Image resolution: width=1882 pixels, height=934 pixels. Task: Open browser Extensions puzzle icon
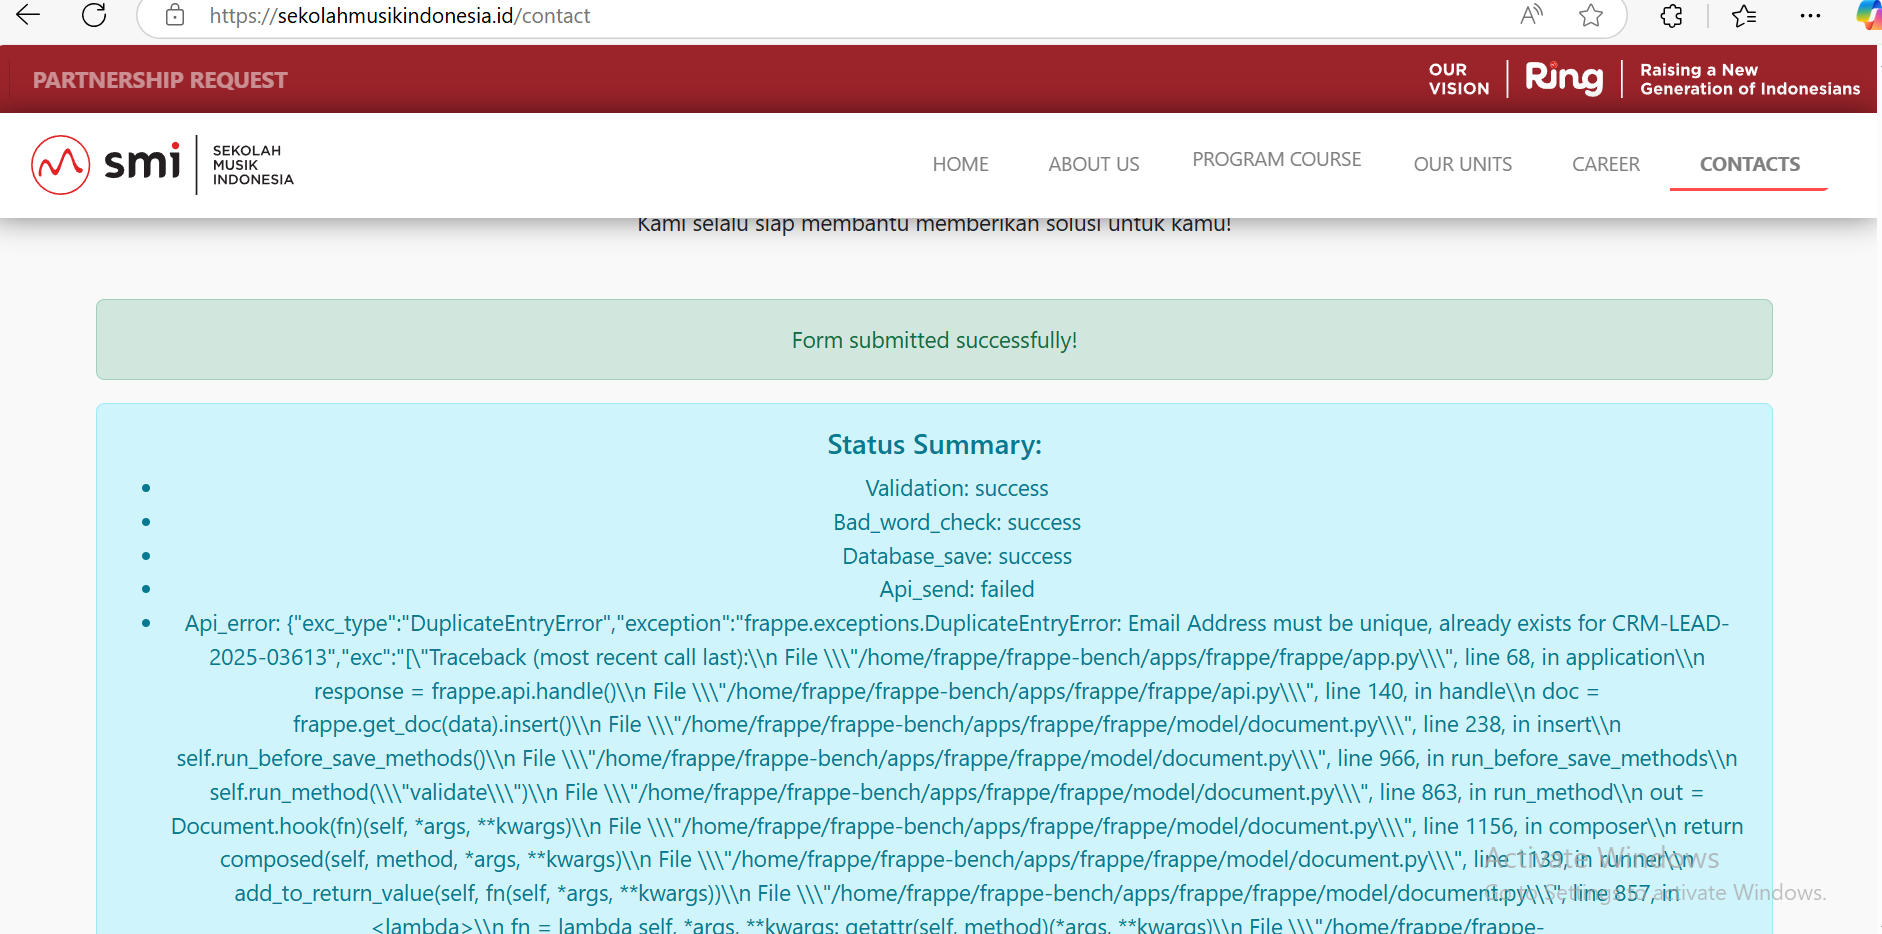point(1671,15)
